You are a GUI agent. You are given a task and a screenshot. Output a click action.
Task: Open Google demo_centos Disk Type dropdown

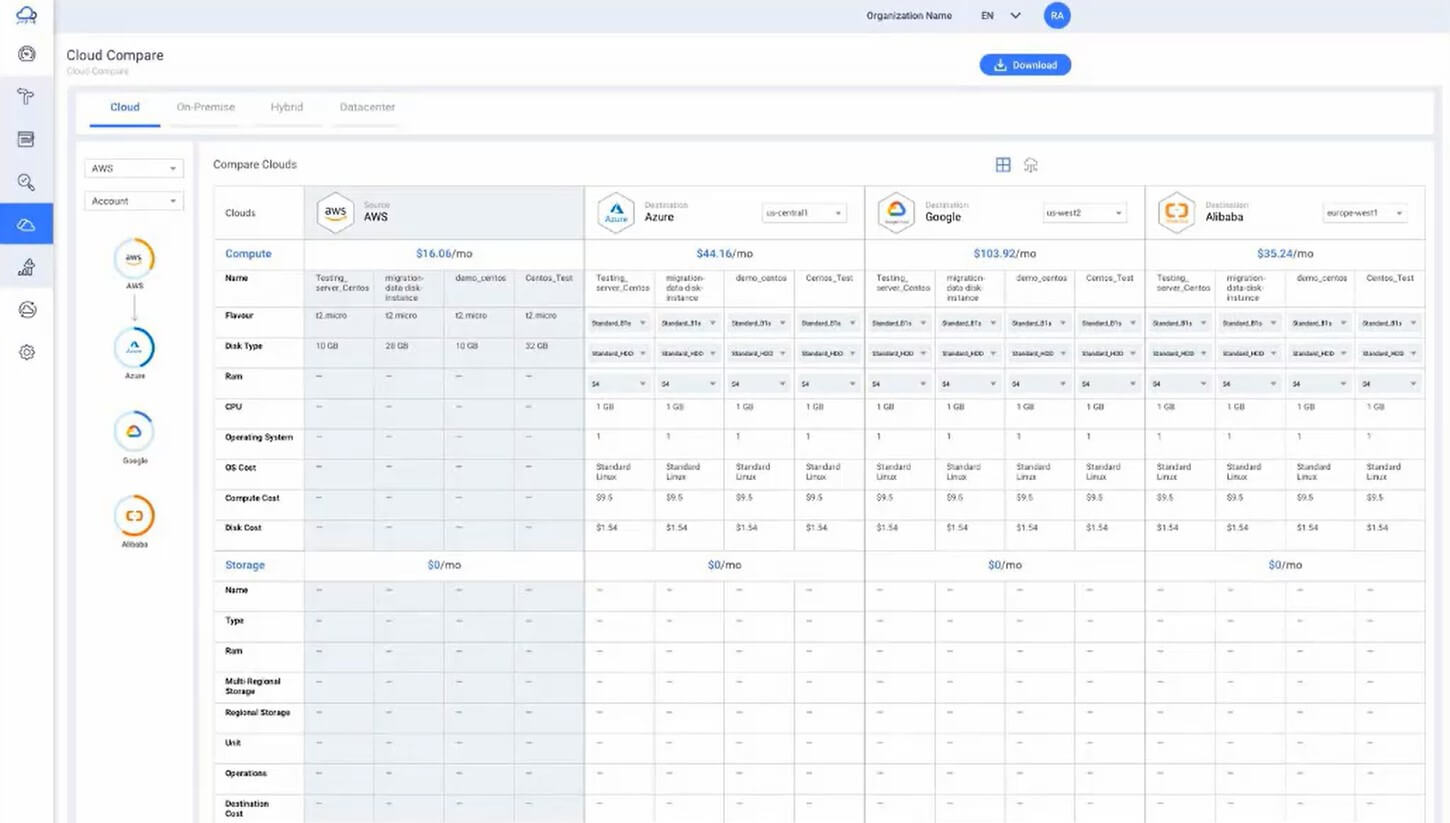click(1039, 353)
